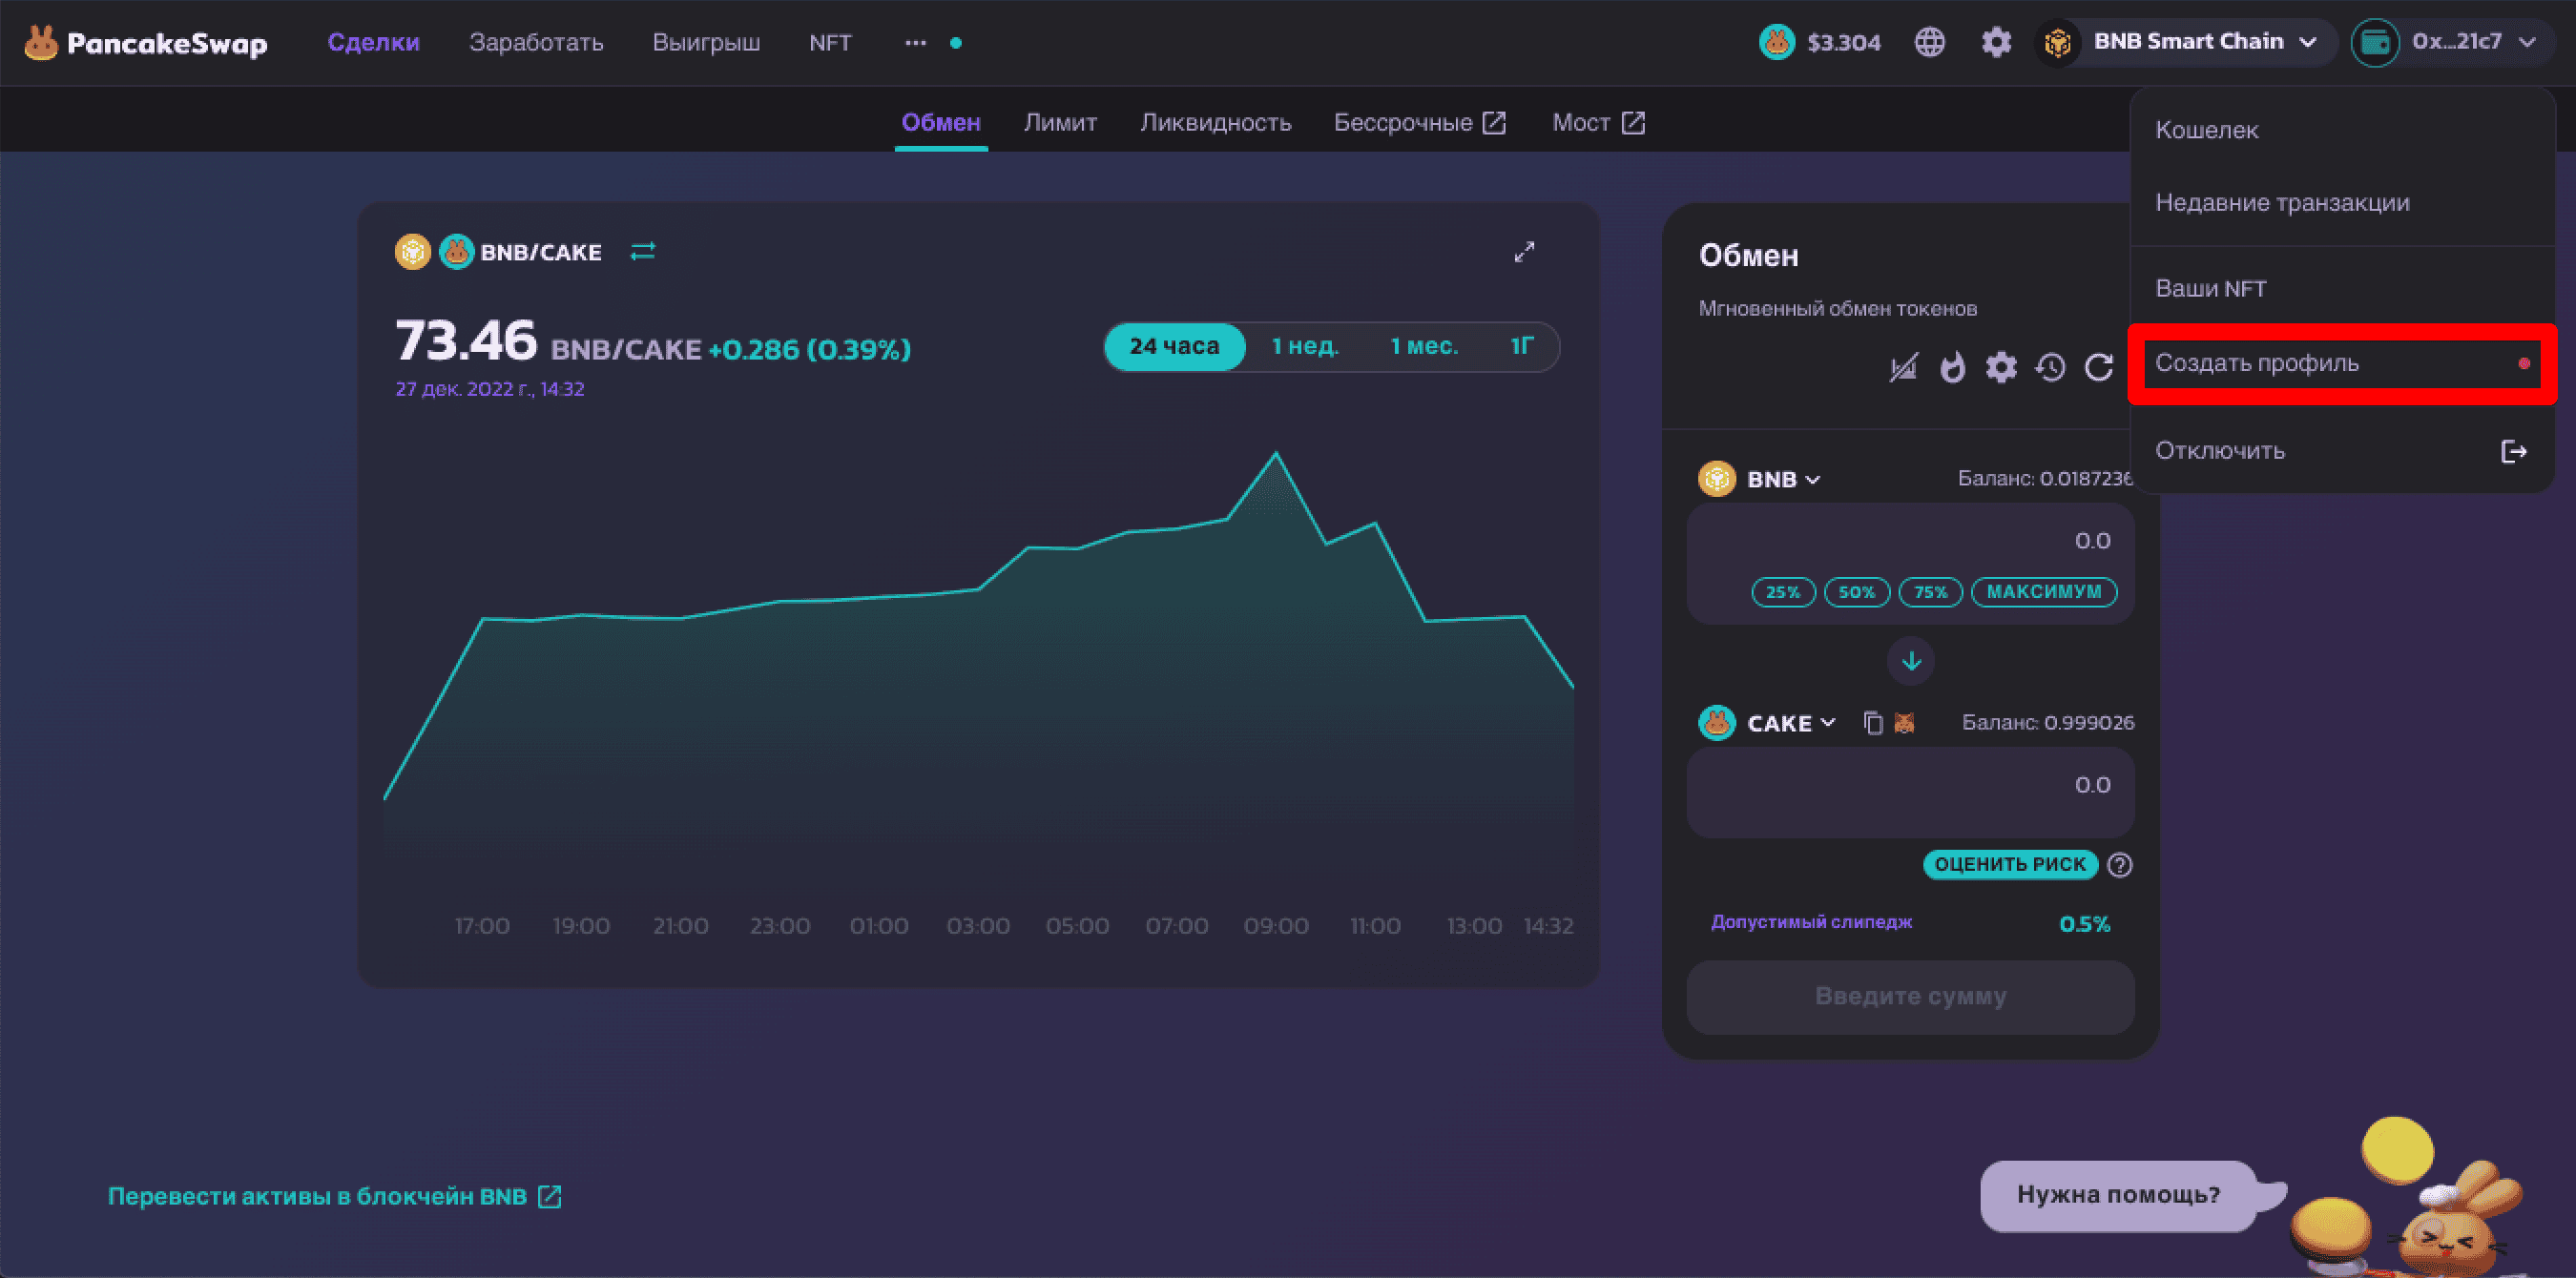Click the BNB chain logo icon
This screenshot has width=2576, height=1278.
point(2057,42)
